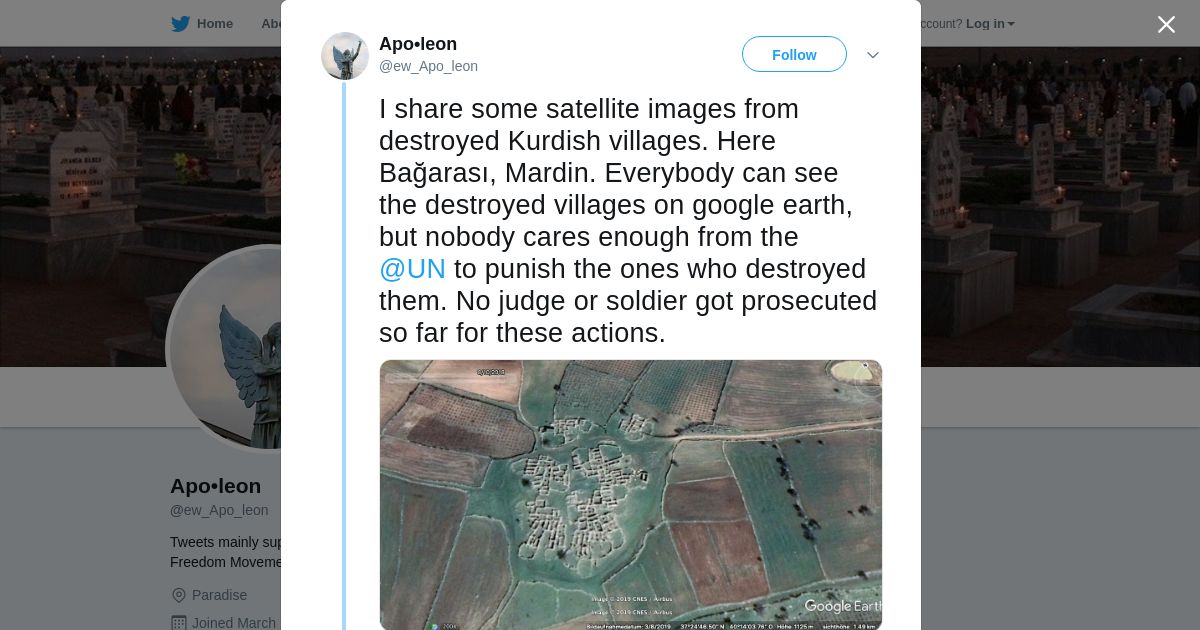Viewport: 1200px width, 630px height.
Task: Click the Twitter bird logo
Action: [180, 24]
